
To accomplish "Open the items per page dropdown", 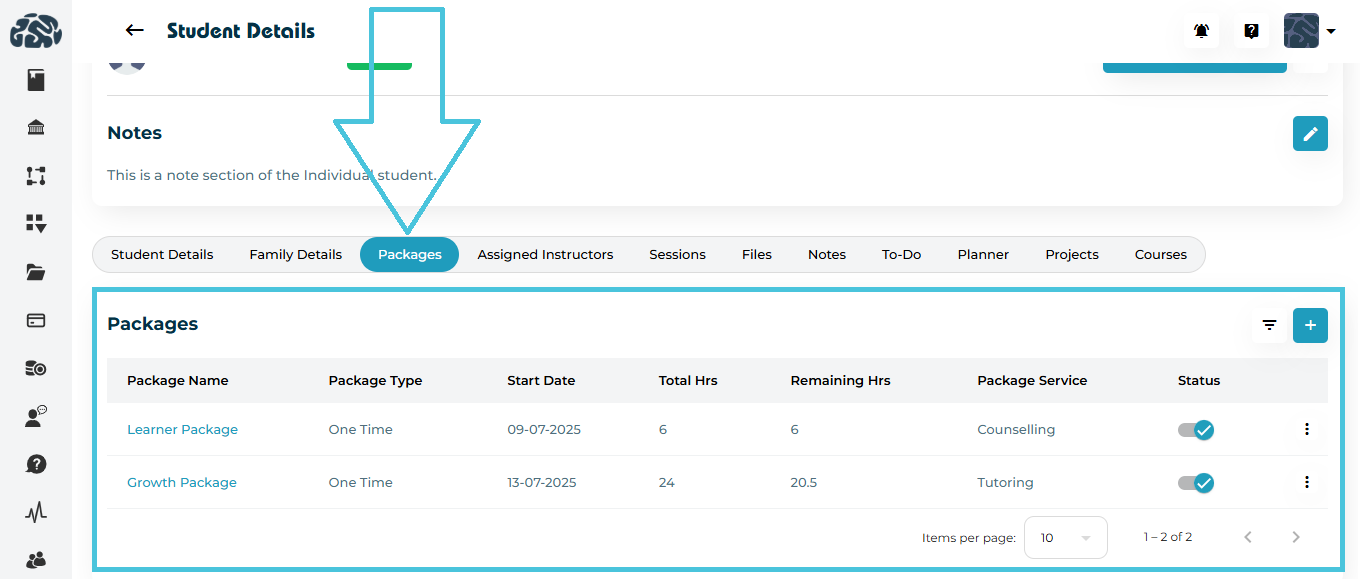I will point(1065,538).
